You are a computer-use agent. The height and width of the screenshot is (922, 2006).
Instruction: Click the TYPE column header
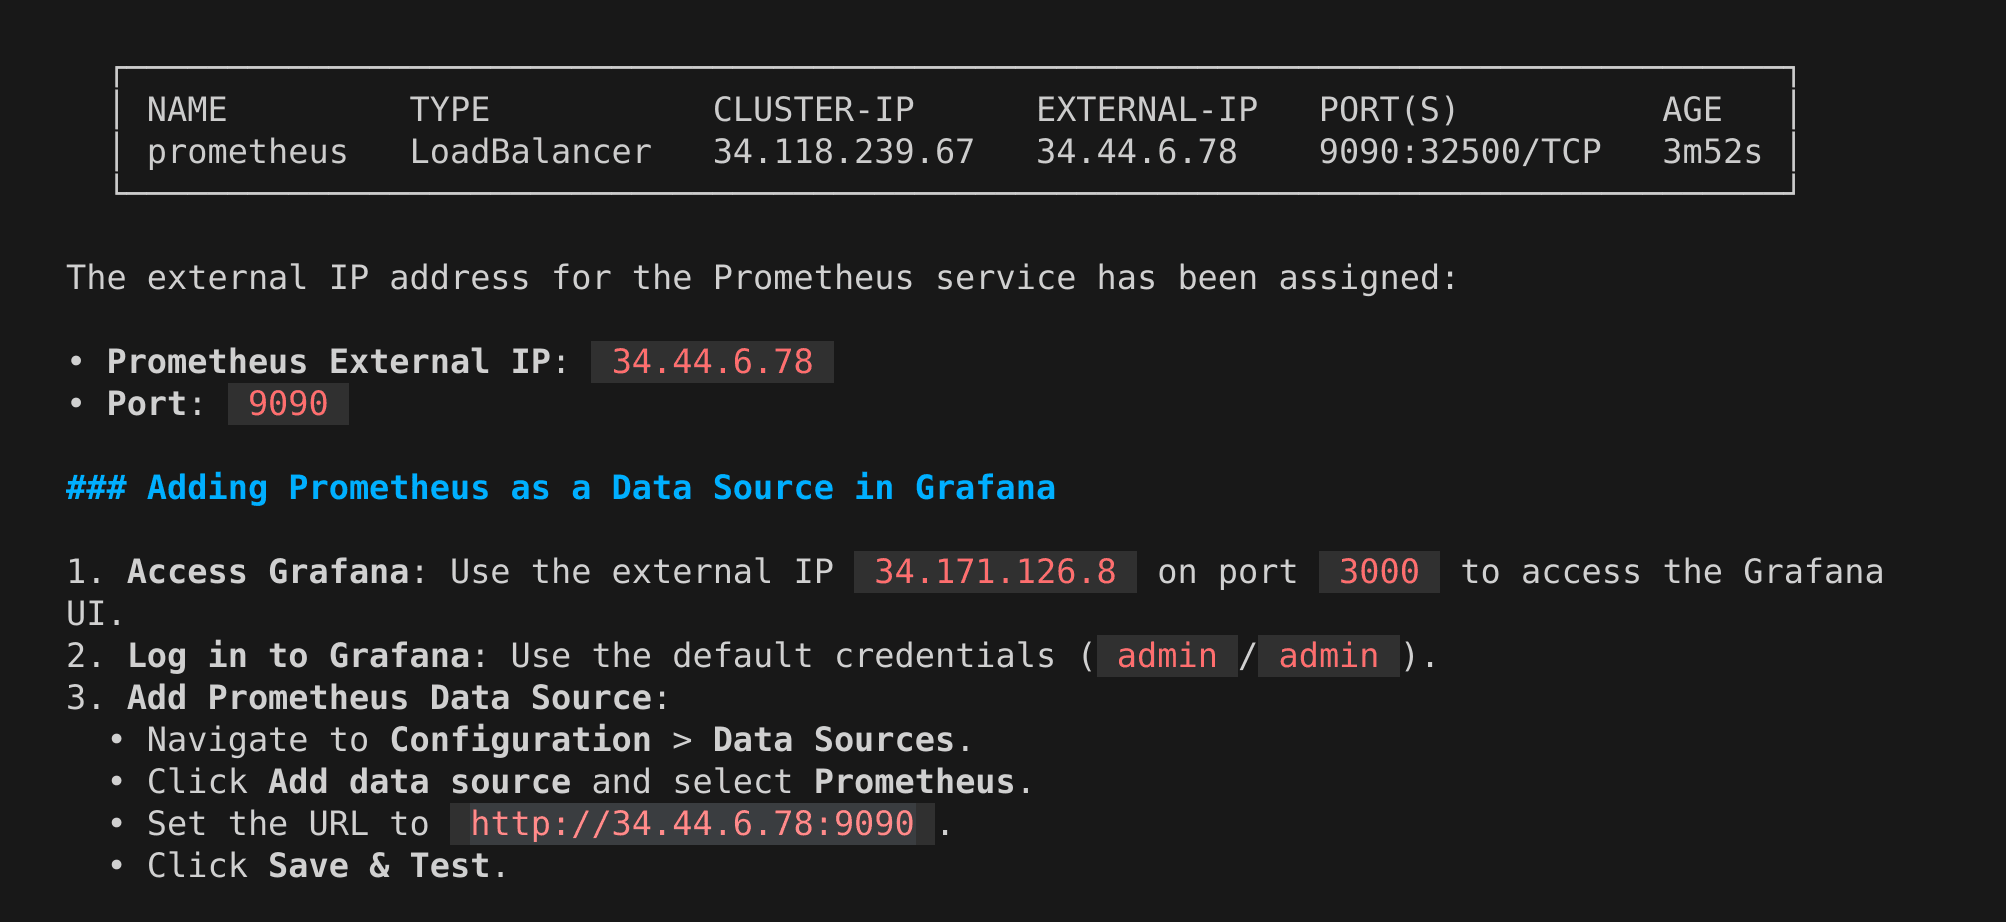pos(450,110)
